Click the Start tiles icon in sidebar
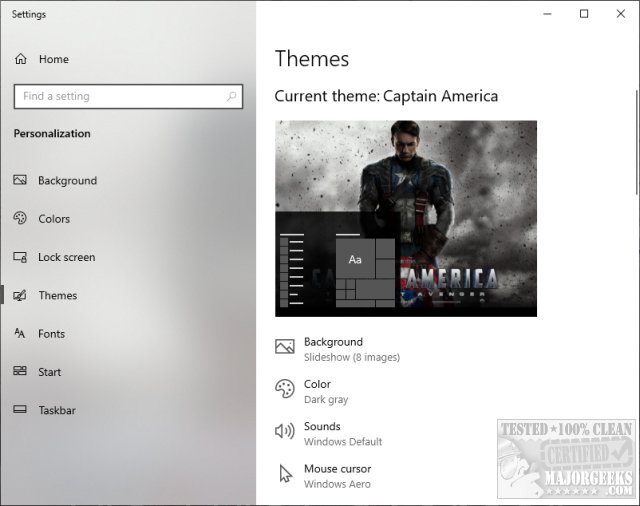The height and width of the screenshot is (506, 640). 20,371
